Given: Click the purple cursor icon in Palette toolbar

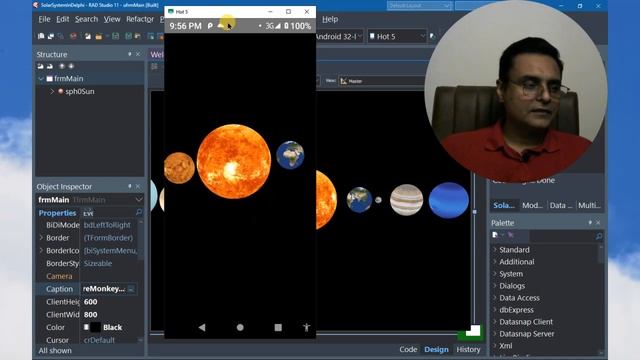Looking at the screenshot, I should pos(511,235).
